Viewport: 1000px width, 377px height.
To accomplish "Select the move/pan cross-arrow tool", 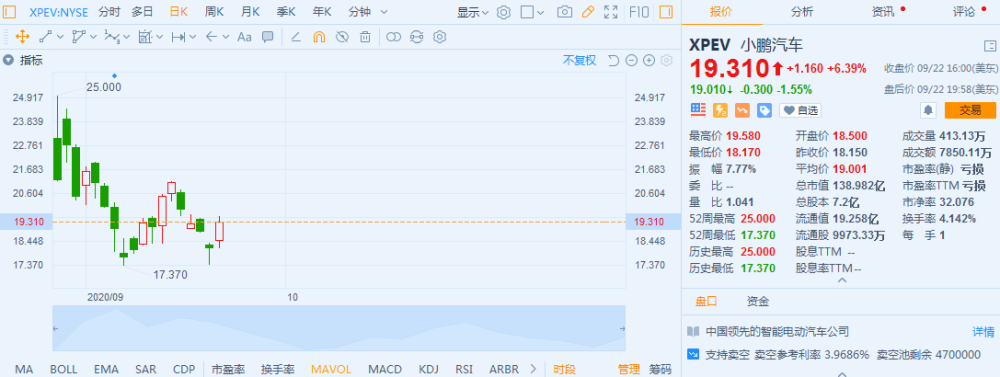I will click(x=22, y=37).
